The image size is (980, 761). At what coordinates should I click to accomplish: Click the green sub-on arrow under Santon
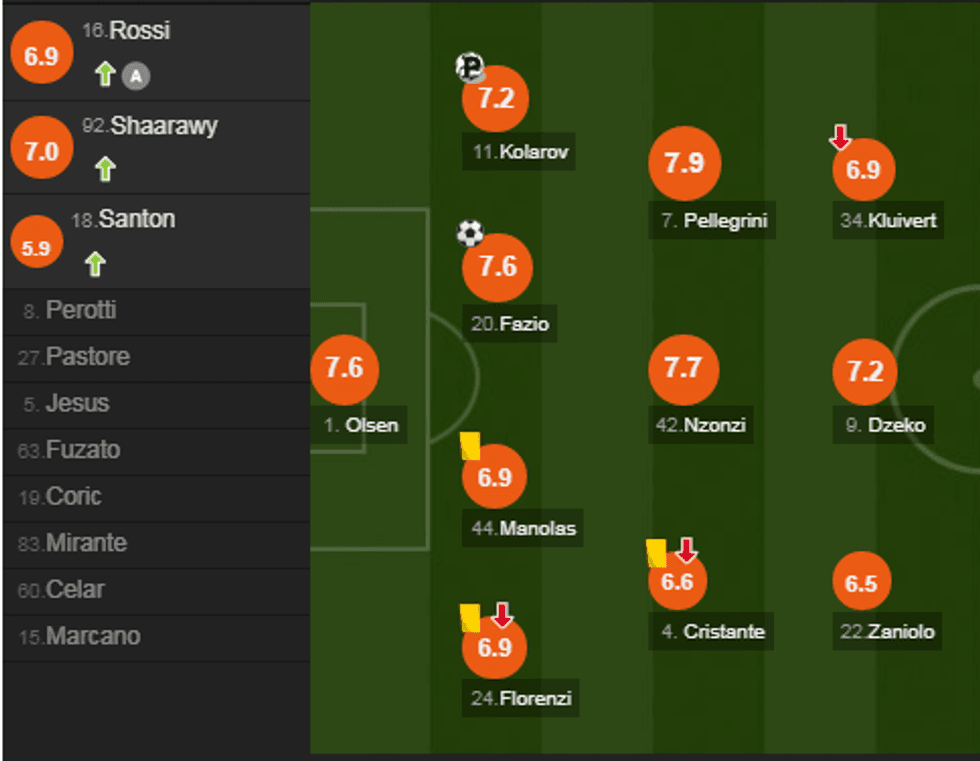95,264
